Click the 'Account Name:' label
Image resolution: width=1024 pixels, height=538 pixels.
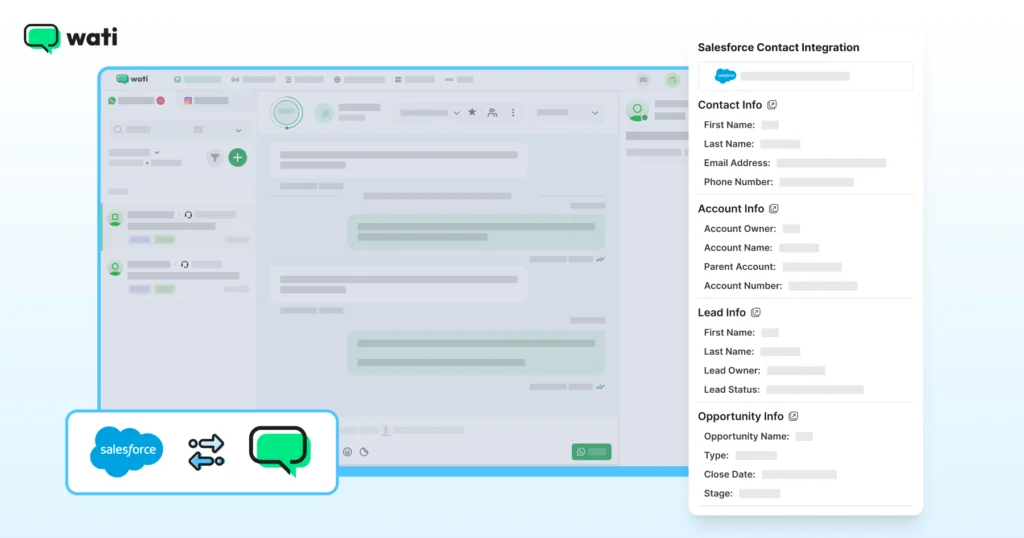(738, 247)
